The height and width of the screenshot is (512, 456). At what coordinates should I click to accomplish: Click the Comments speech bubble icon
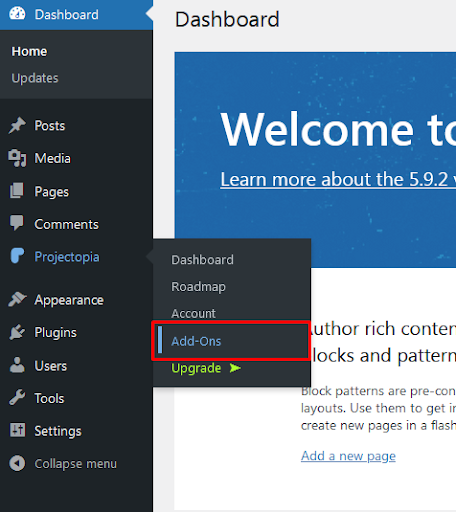tap(17, 223)
